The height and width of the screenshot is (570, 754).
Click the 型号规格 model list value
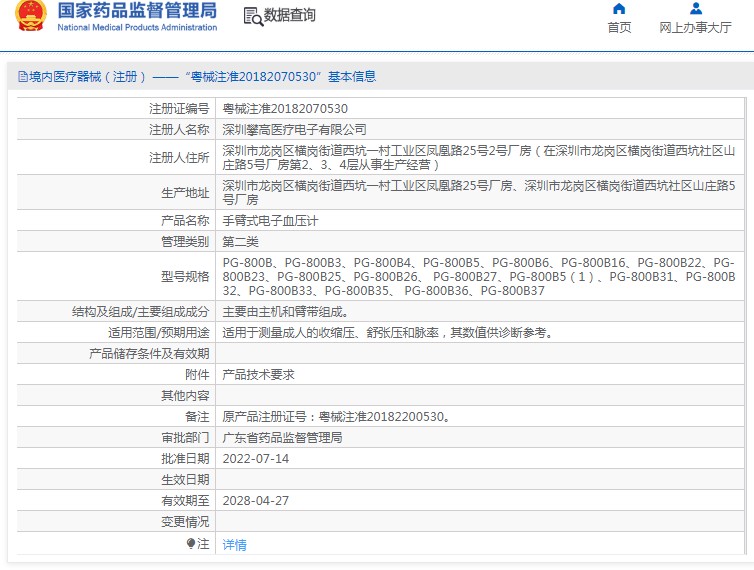point(479,277)
